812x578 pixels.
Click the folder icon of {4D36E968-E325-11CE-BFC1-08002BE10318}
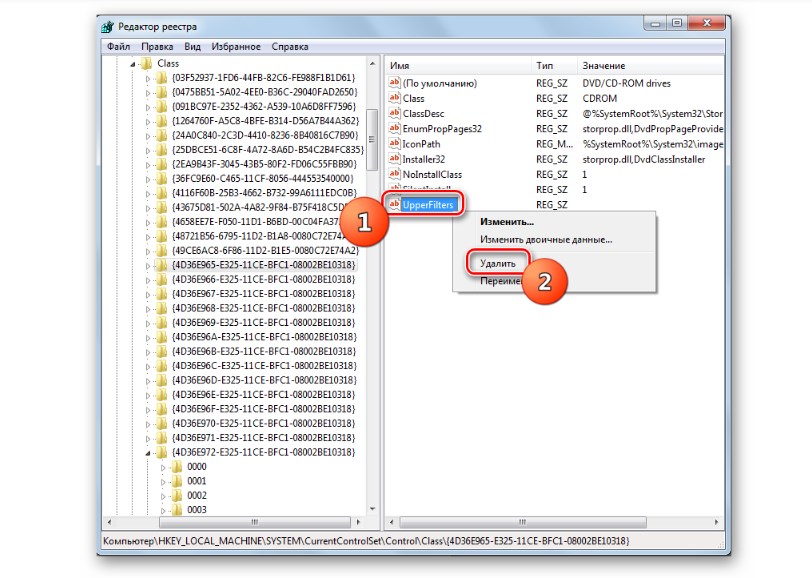coord(162,308)
